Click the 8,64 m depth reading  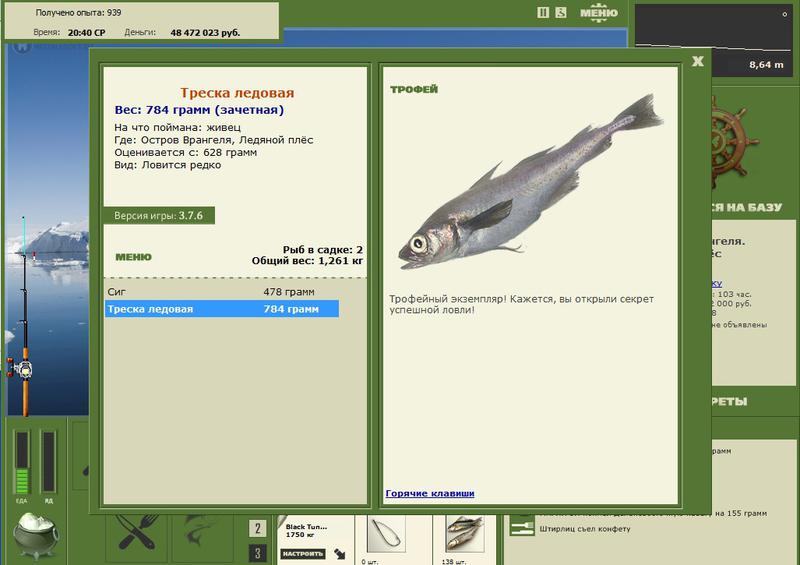coord(766,65)
